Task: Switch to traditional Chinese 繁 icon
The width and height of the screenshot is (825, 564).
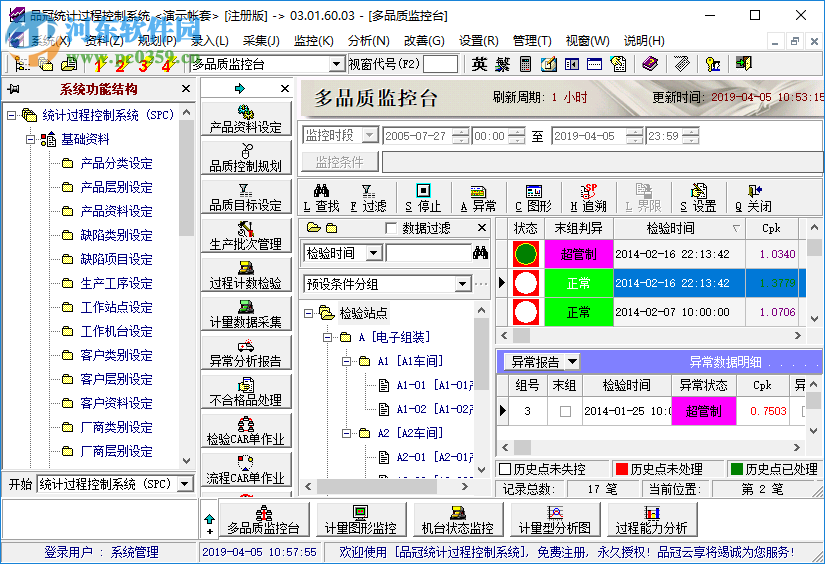Action: (x=502, y=64)
